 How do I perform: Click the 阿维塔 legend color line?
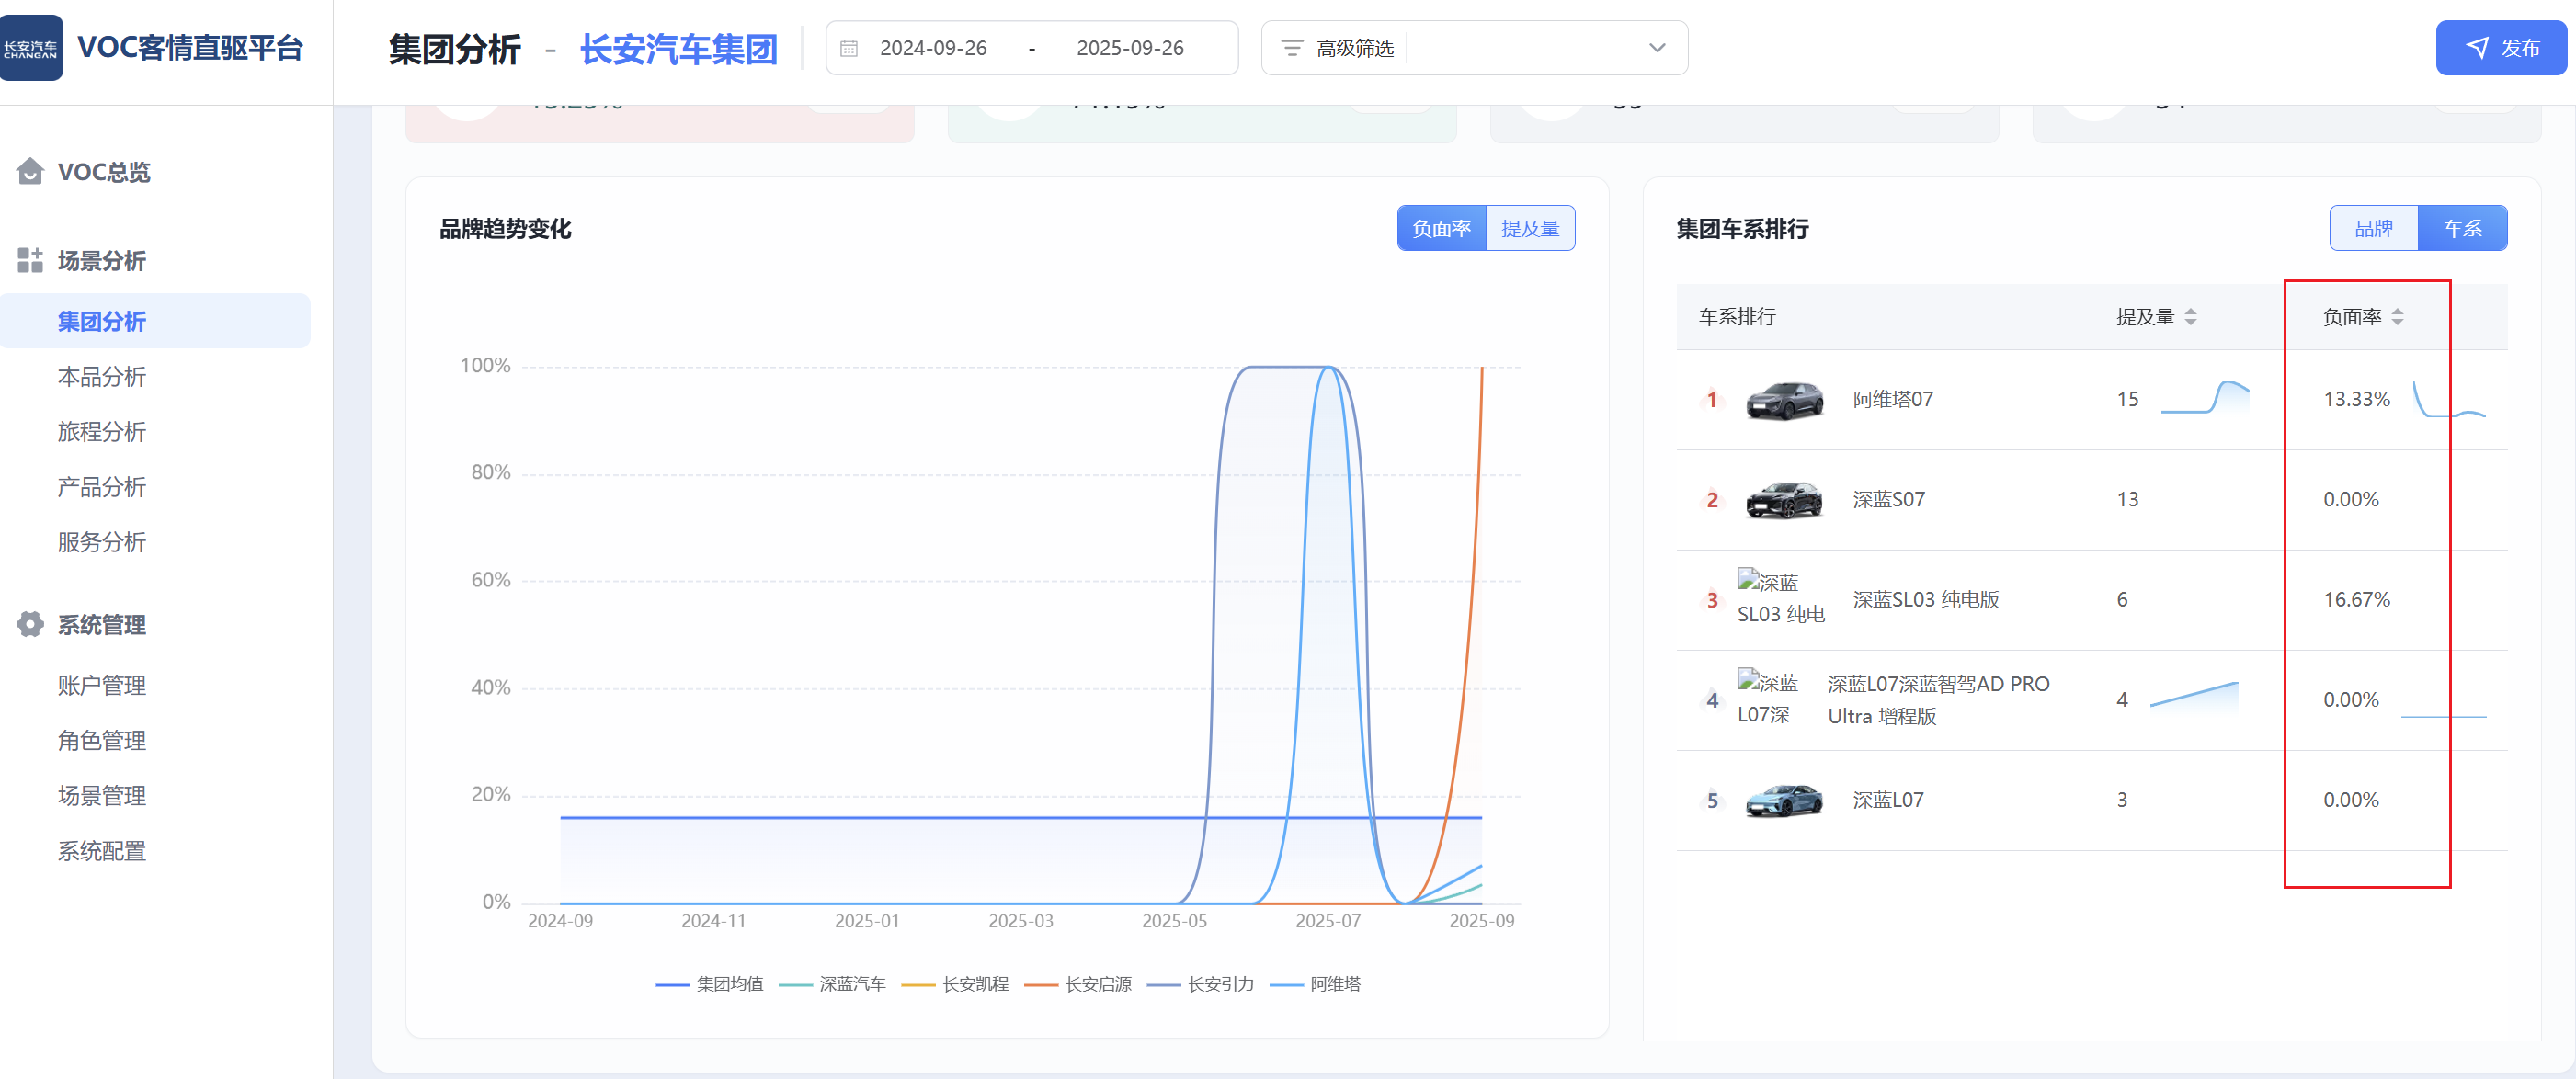(1285, 985)
